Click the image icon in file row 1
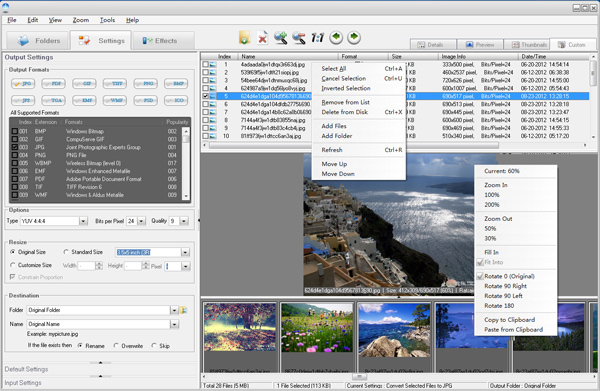 point(213,65)
